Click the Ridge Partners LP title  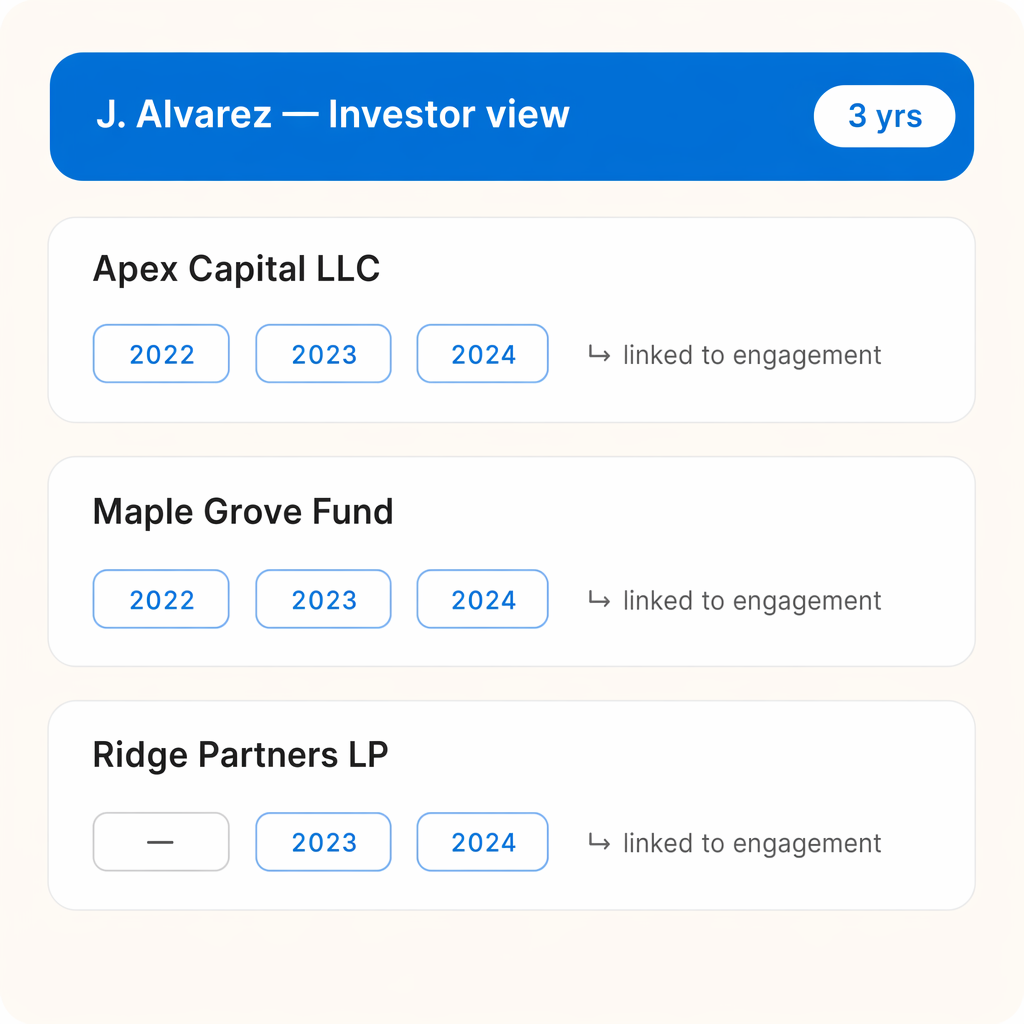(x=240, y=755)
